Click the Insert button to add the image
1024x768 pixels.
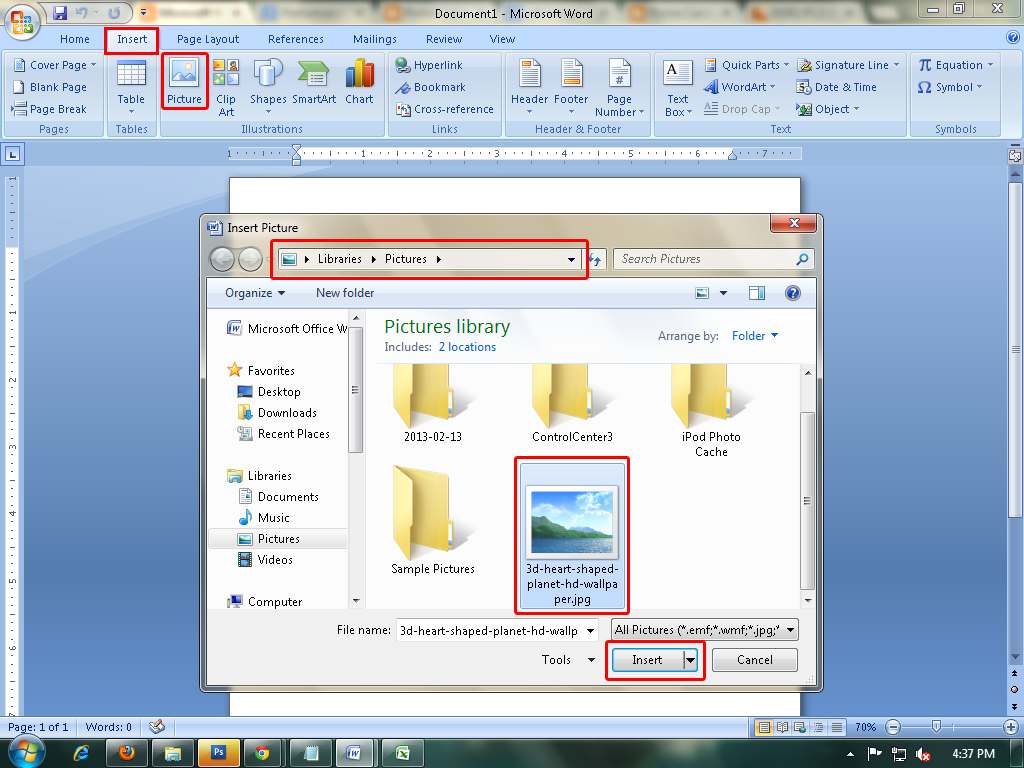coord(647,660)
